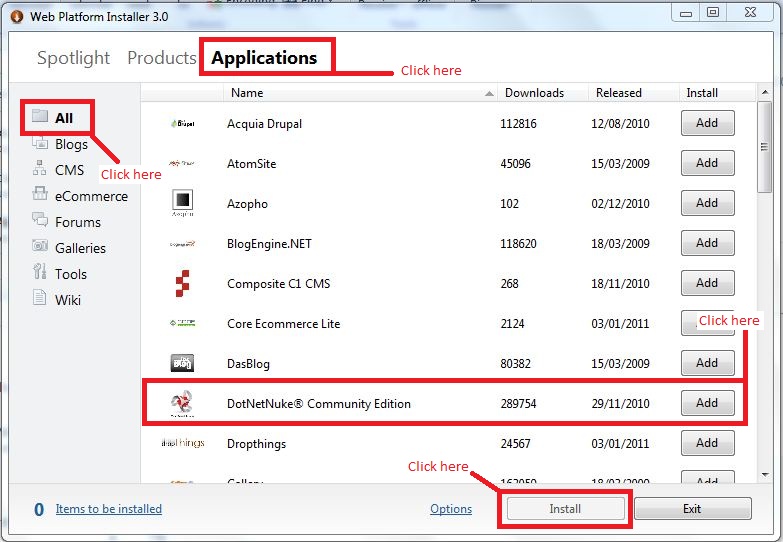783x542 pixels.
Task: Select the Blogs category
Action: [x=71, y=144]
